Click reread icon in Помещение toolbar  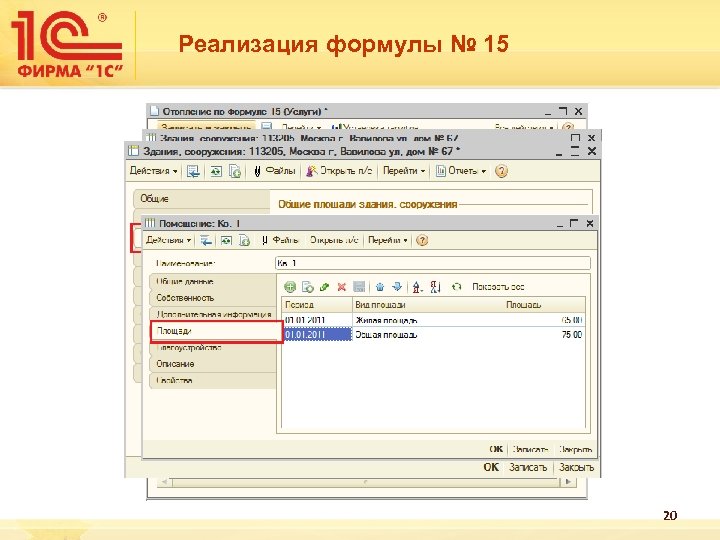click(226, 240)
